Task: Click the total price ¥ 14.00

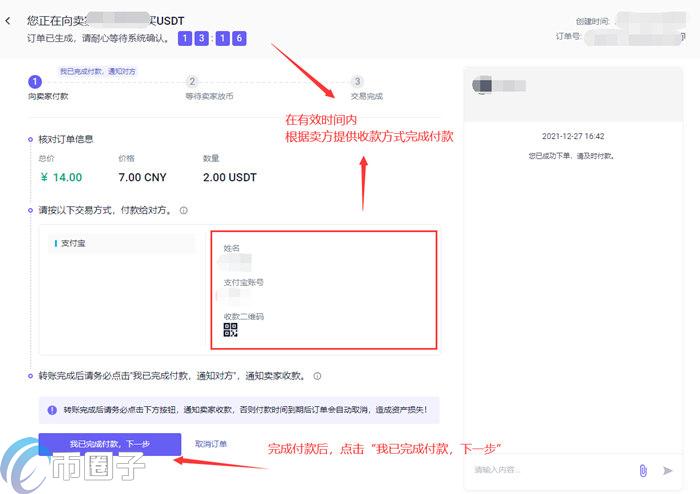Action: pyautogui.click(x=61, y=177)
